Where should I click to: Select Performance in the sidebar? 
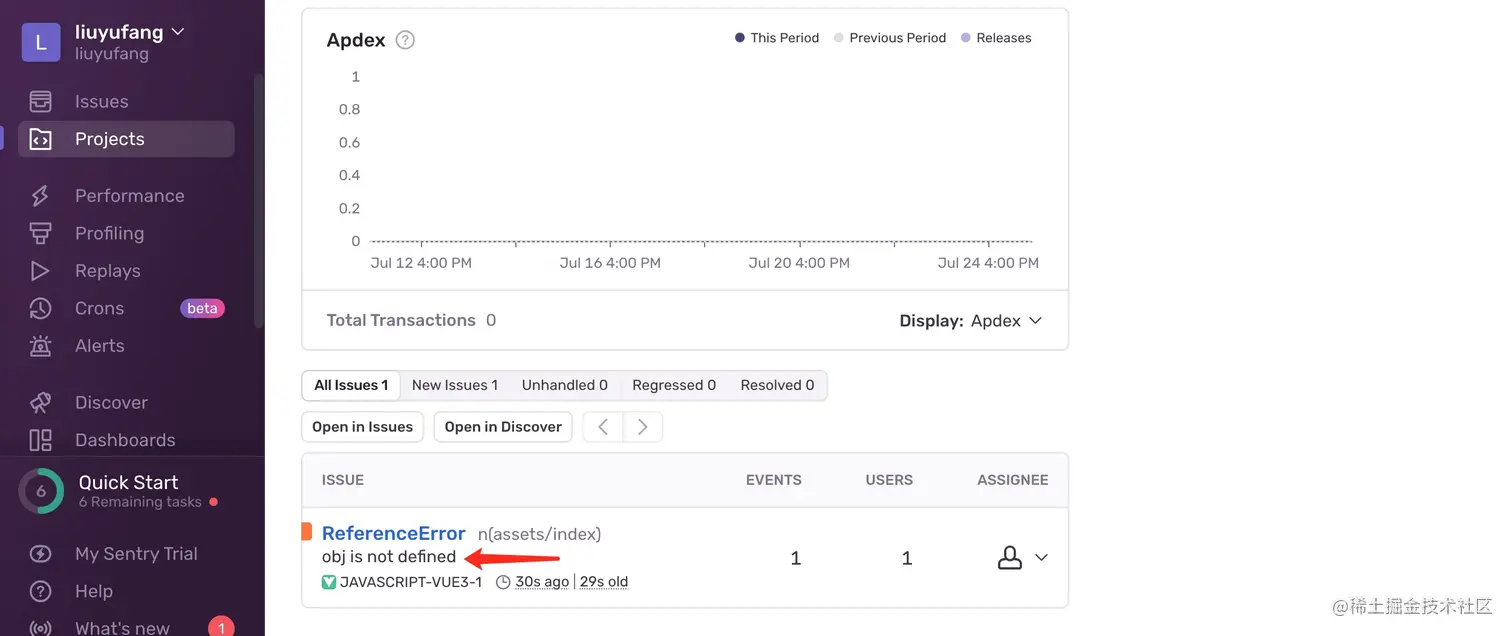click(x=130, y=195)
